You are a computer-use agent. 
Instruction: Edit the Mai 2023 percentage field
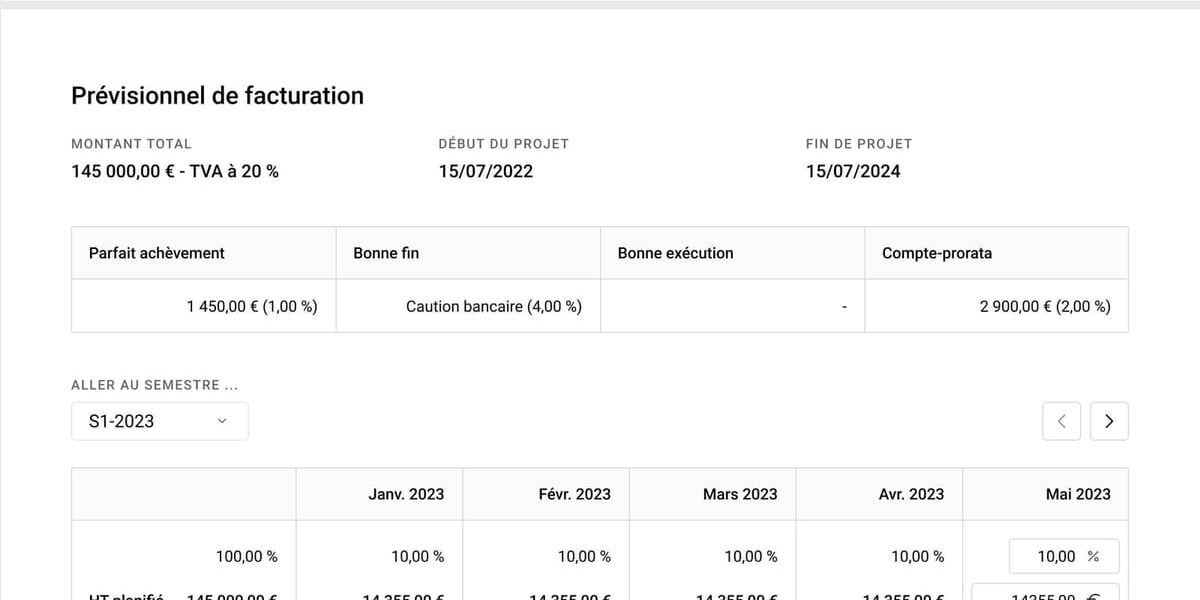point(1056,556)
